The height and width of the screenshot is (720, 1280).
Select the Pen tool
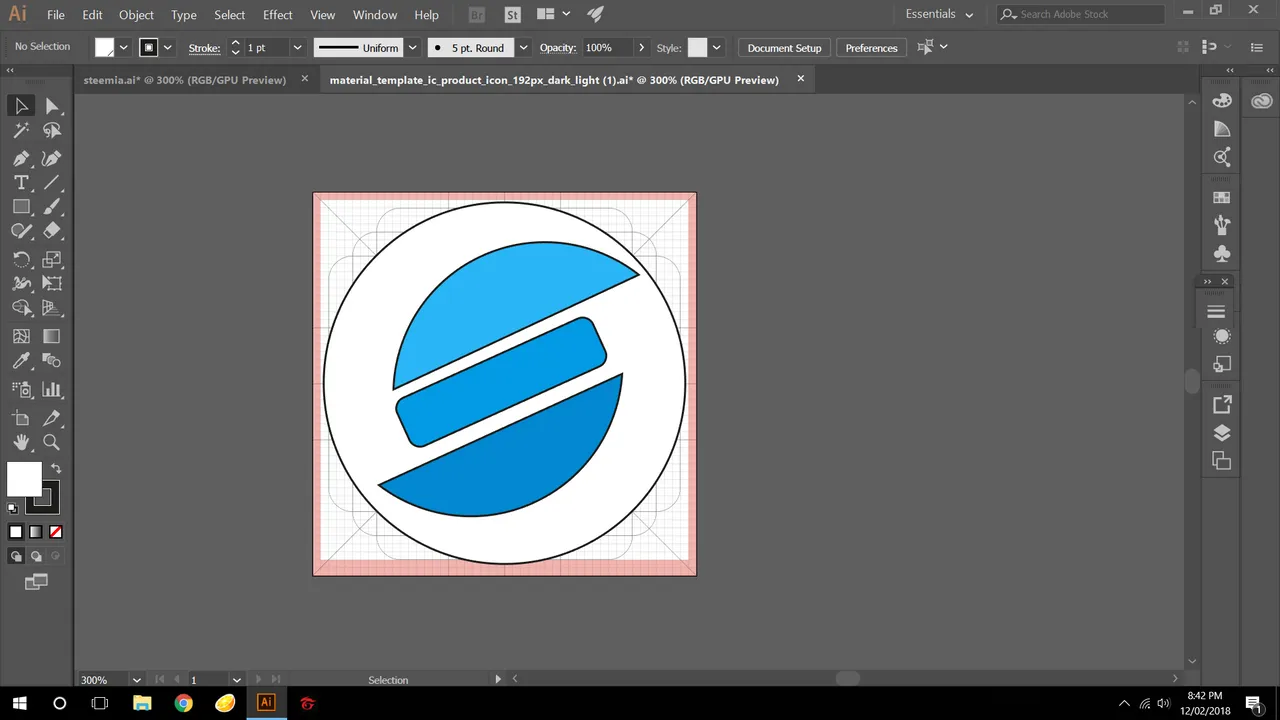tap(21, 159)
